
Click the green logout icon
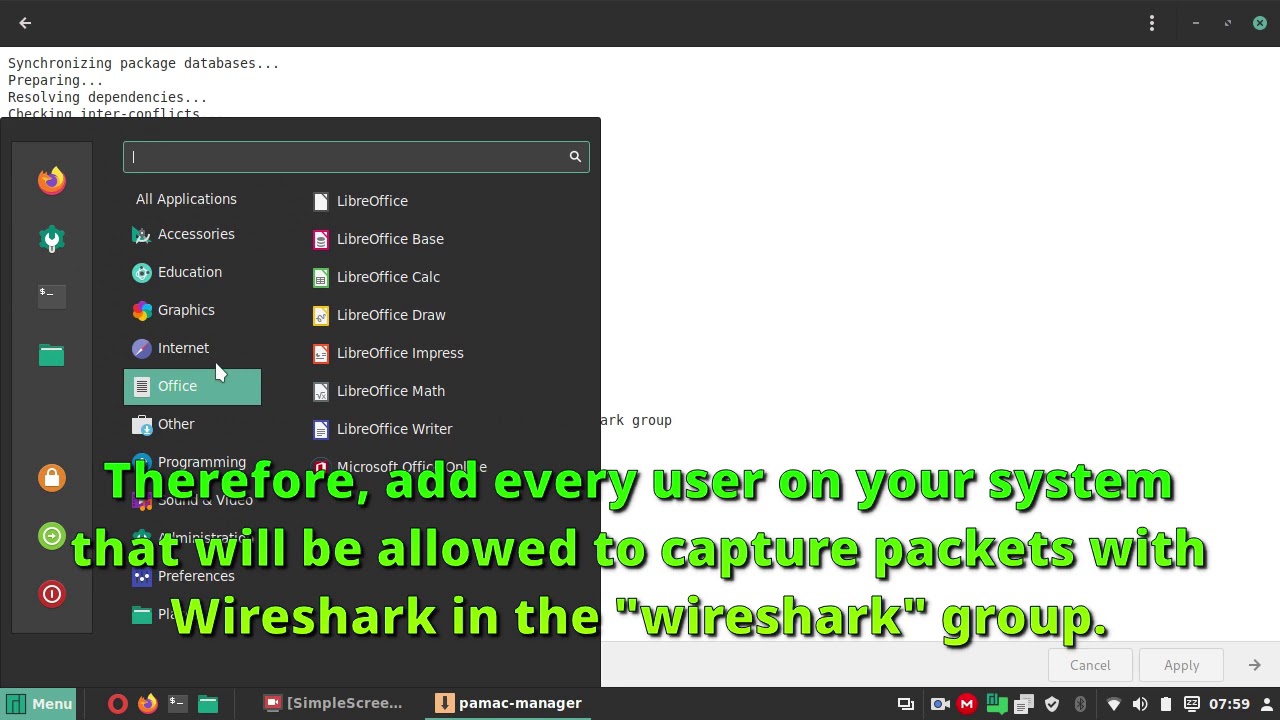(52, 536)
